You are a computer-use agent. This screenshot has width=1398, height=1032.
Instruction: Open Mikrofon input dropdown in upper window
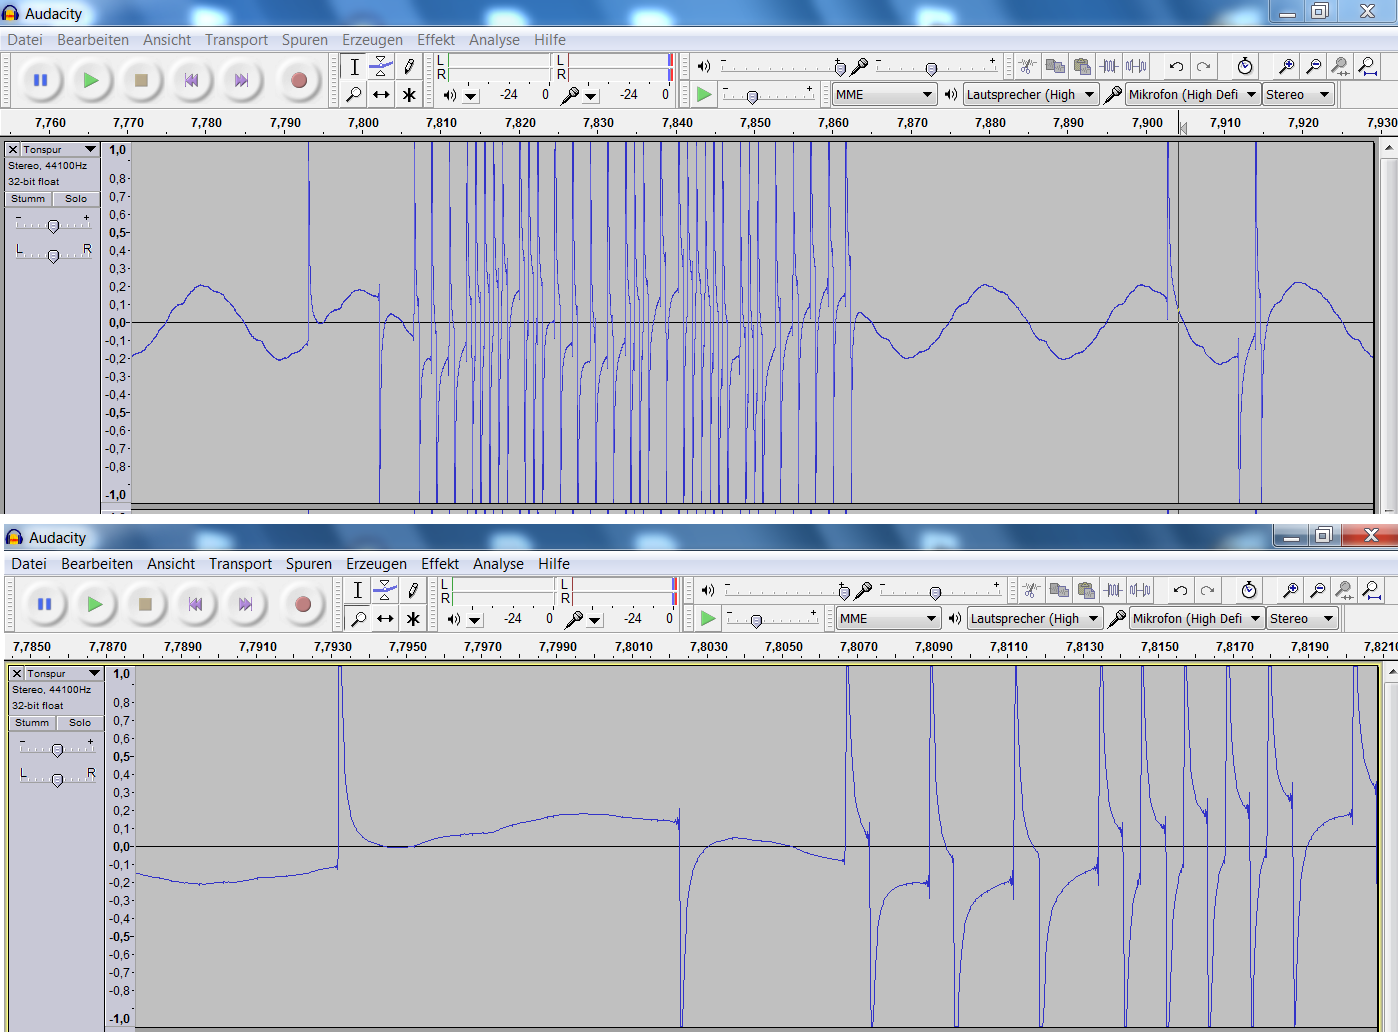[x=1192, y=94]
